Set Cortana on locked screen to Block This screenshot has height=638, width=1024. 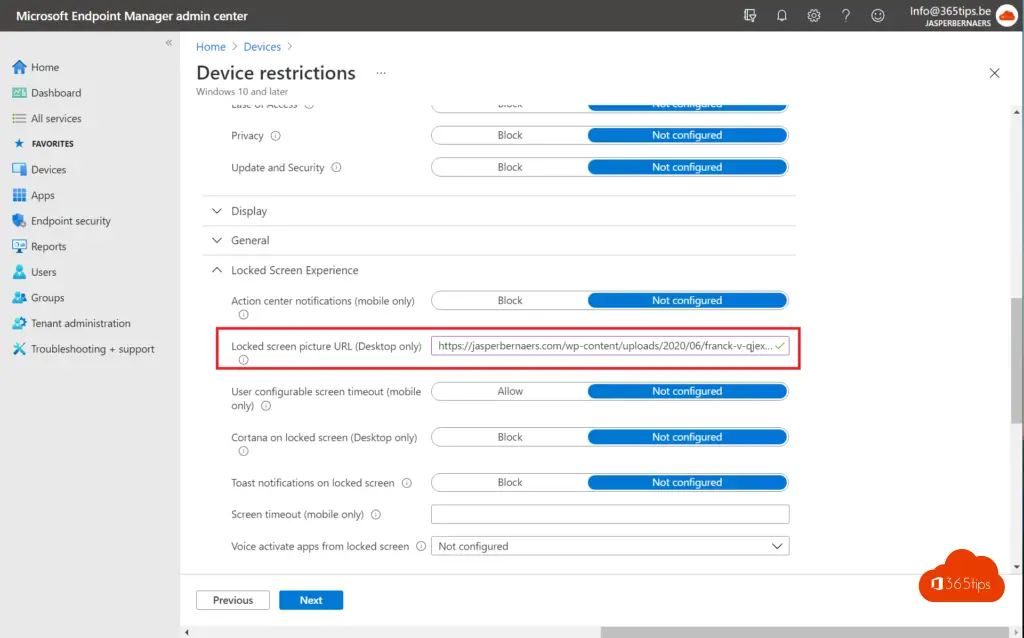pyautogui.click(x=510, y=437)
